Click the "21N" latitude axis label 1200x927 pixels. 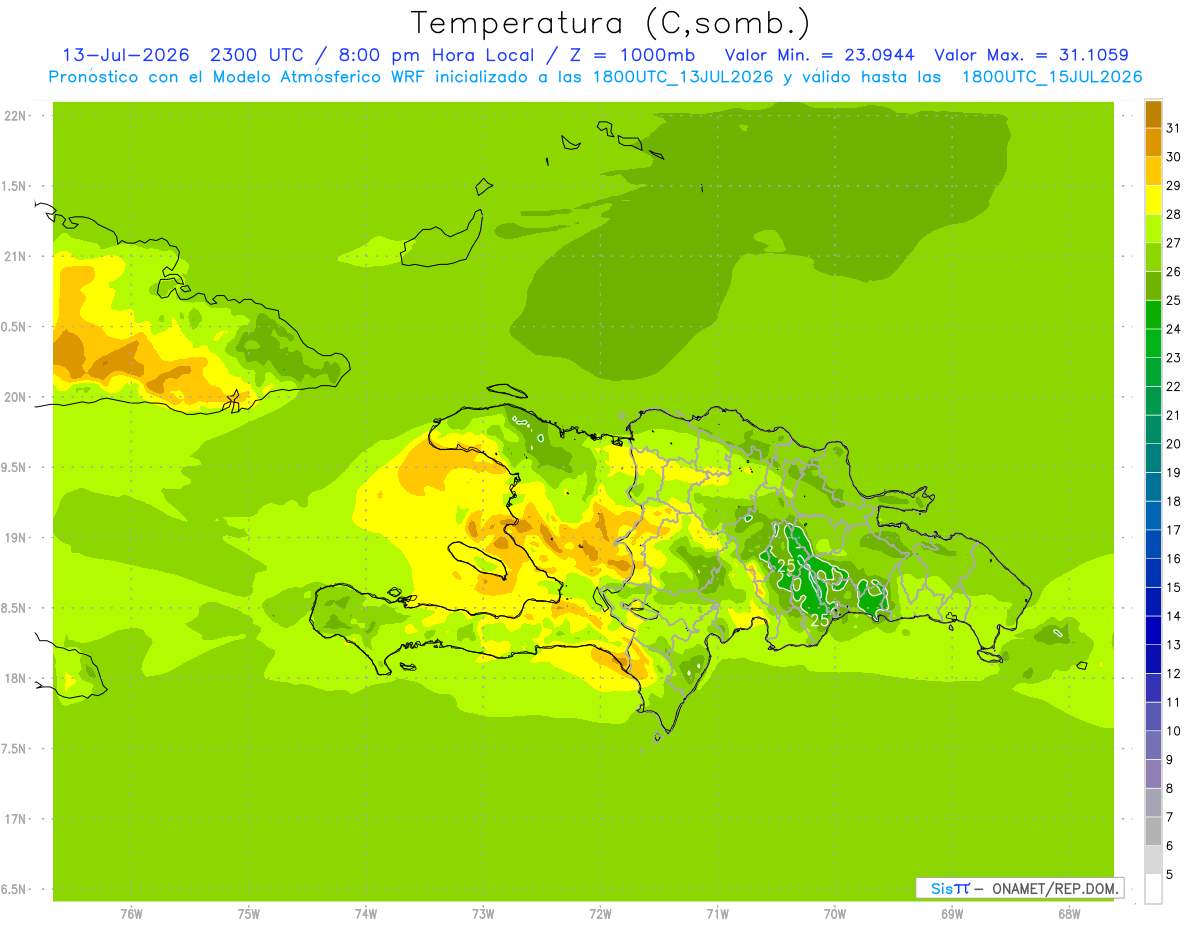[x=16, y=257]
